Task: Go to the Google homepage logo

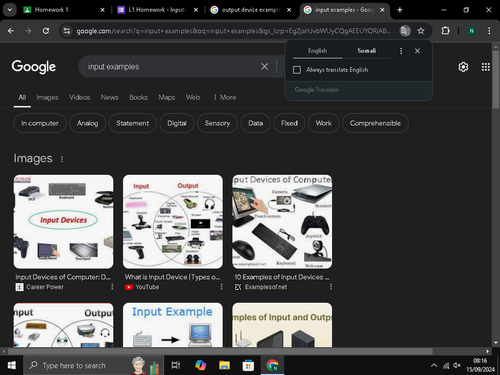Action: click(x=34, y=67)
